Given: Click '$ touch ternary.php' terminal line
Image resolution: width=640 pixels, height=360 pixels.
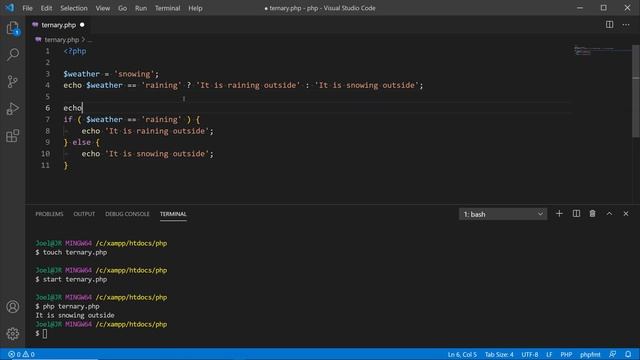Looking at the screenshot, I should (x=71, y=252).
